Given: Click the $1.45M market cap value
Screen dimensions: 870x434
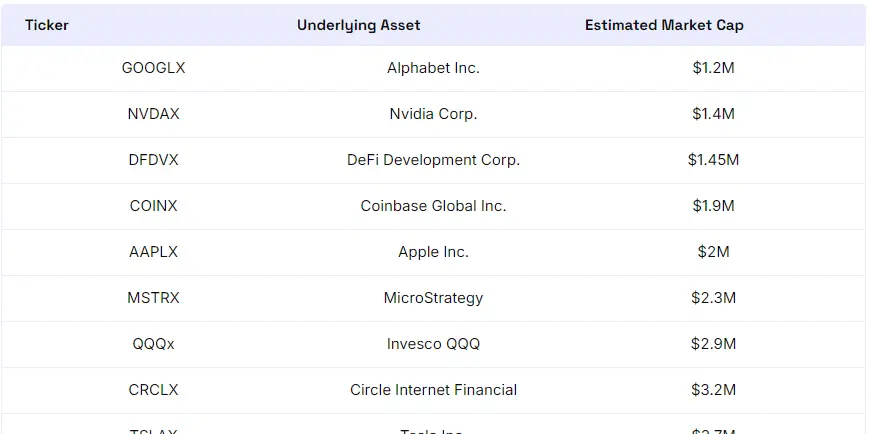Looking at the screenshot, I should 713,160.
